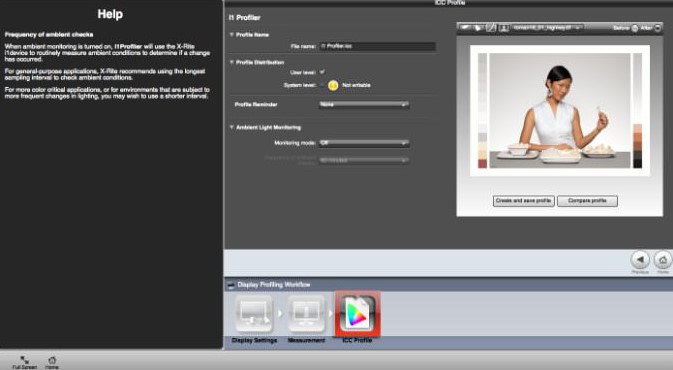Open the Measurement workflow step icon
This screenshot has height=370, width=673.
tap(306, 314)
